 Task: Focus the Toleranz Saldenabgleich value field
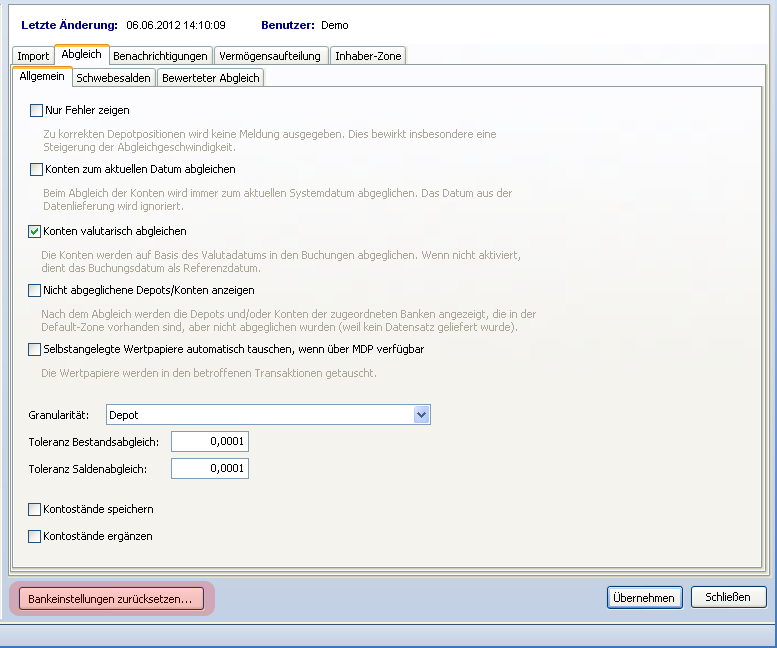pyautogui.click(x=210, y=469)
